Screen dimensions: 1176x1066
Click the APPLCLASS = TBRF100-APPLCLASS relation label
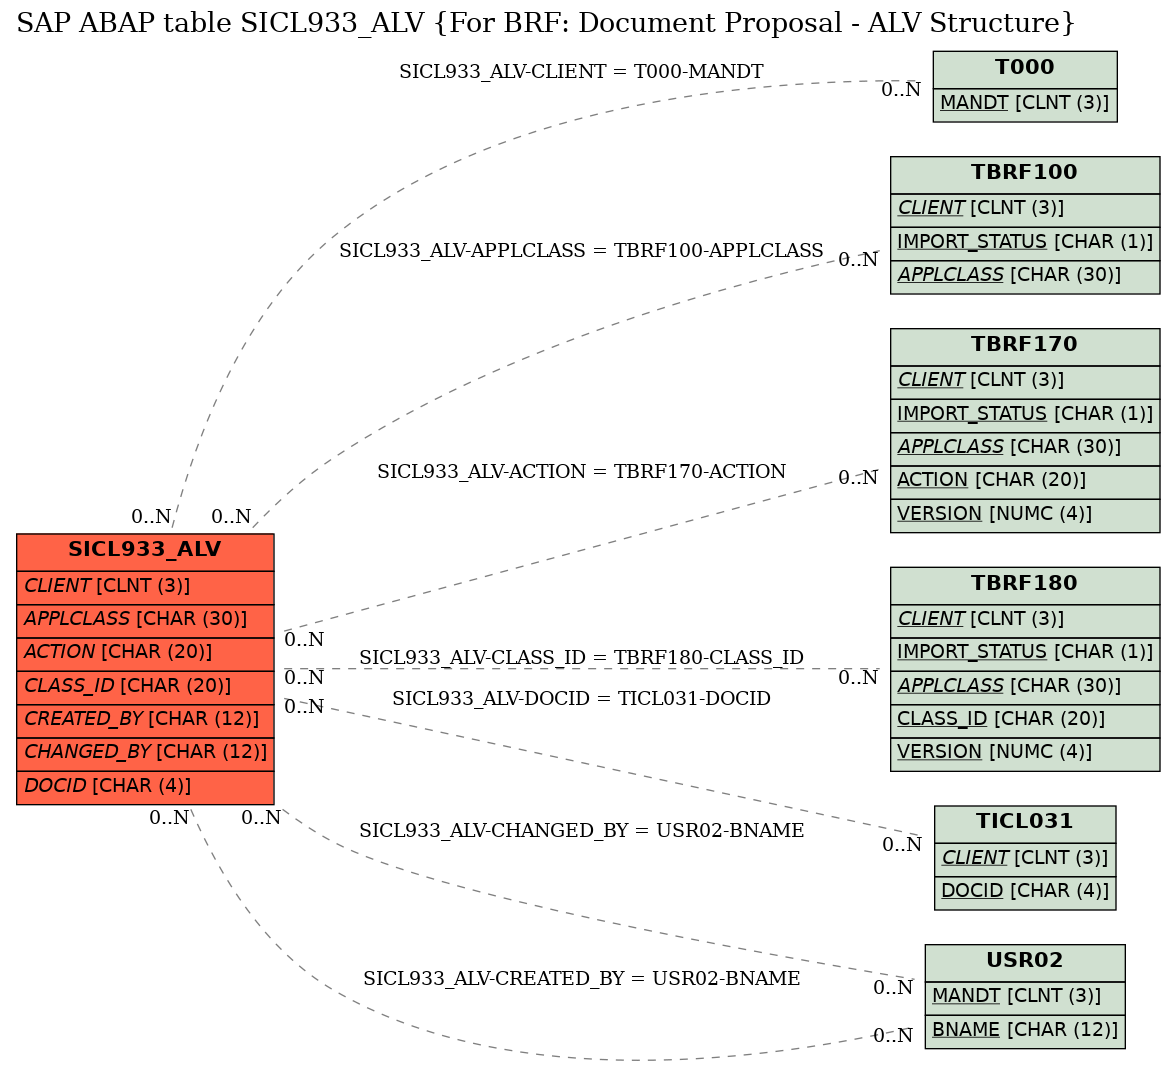click(x=581, y=251)
